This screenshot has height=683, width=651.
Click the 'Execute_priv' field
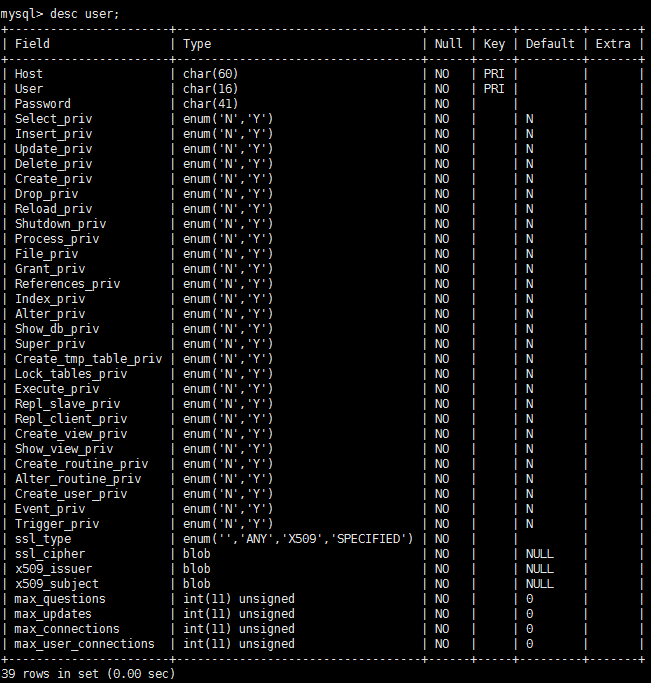click(57, 389)
